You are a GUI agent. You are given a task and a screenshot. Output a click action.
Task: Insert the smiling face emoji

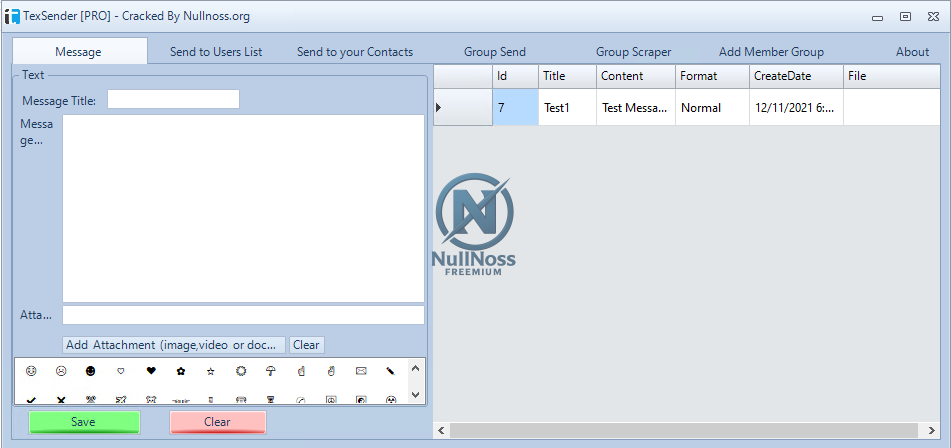31,371
